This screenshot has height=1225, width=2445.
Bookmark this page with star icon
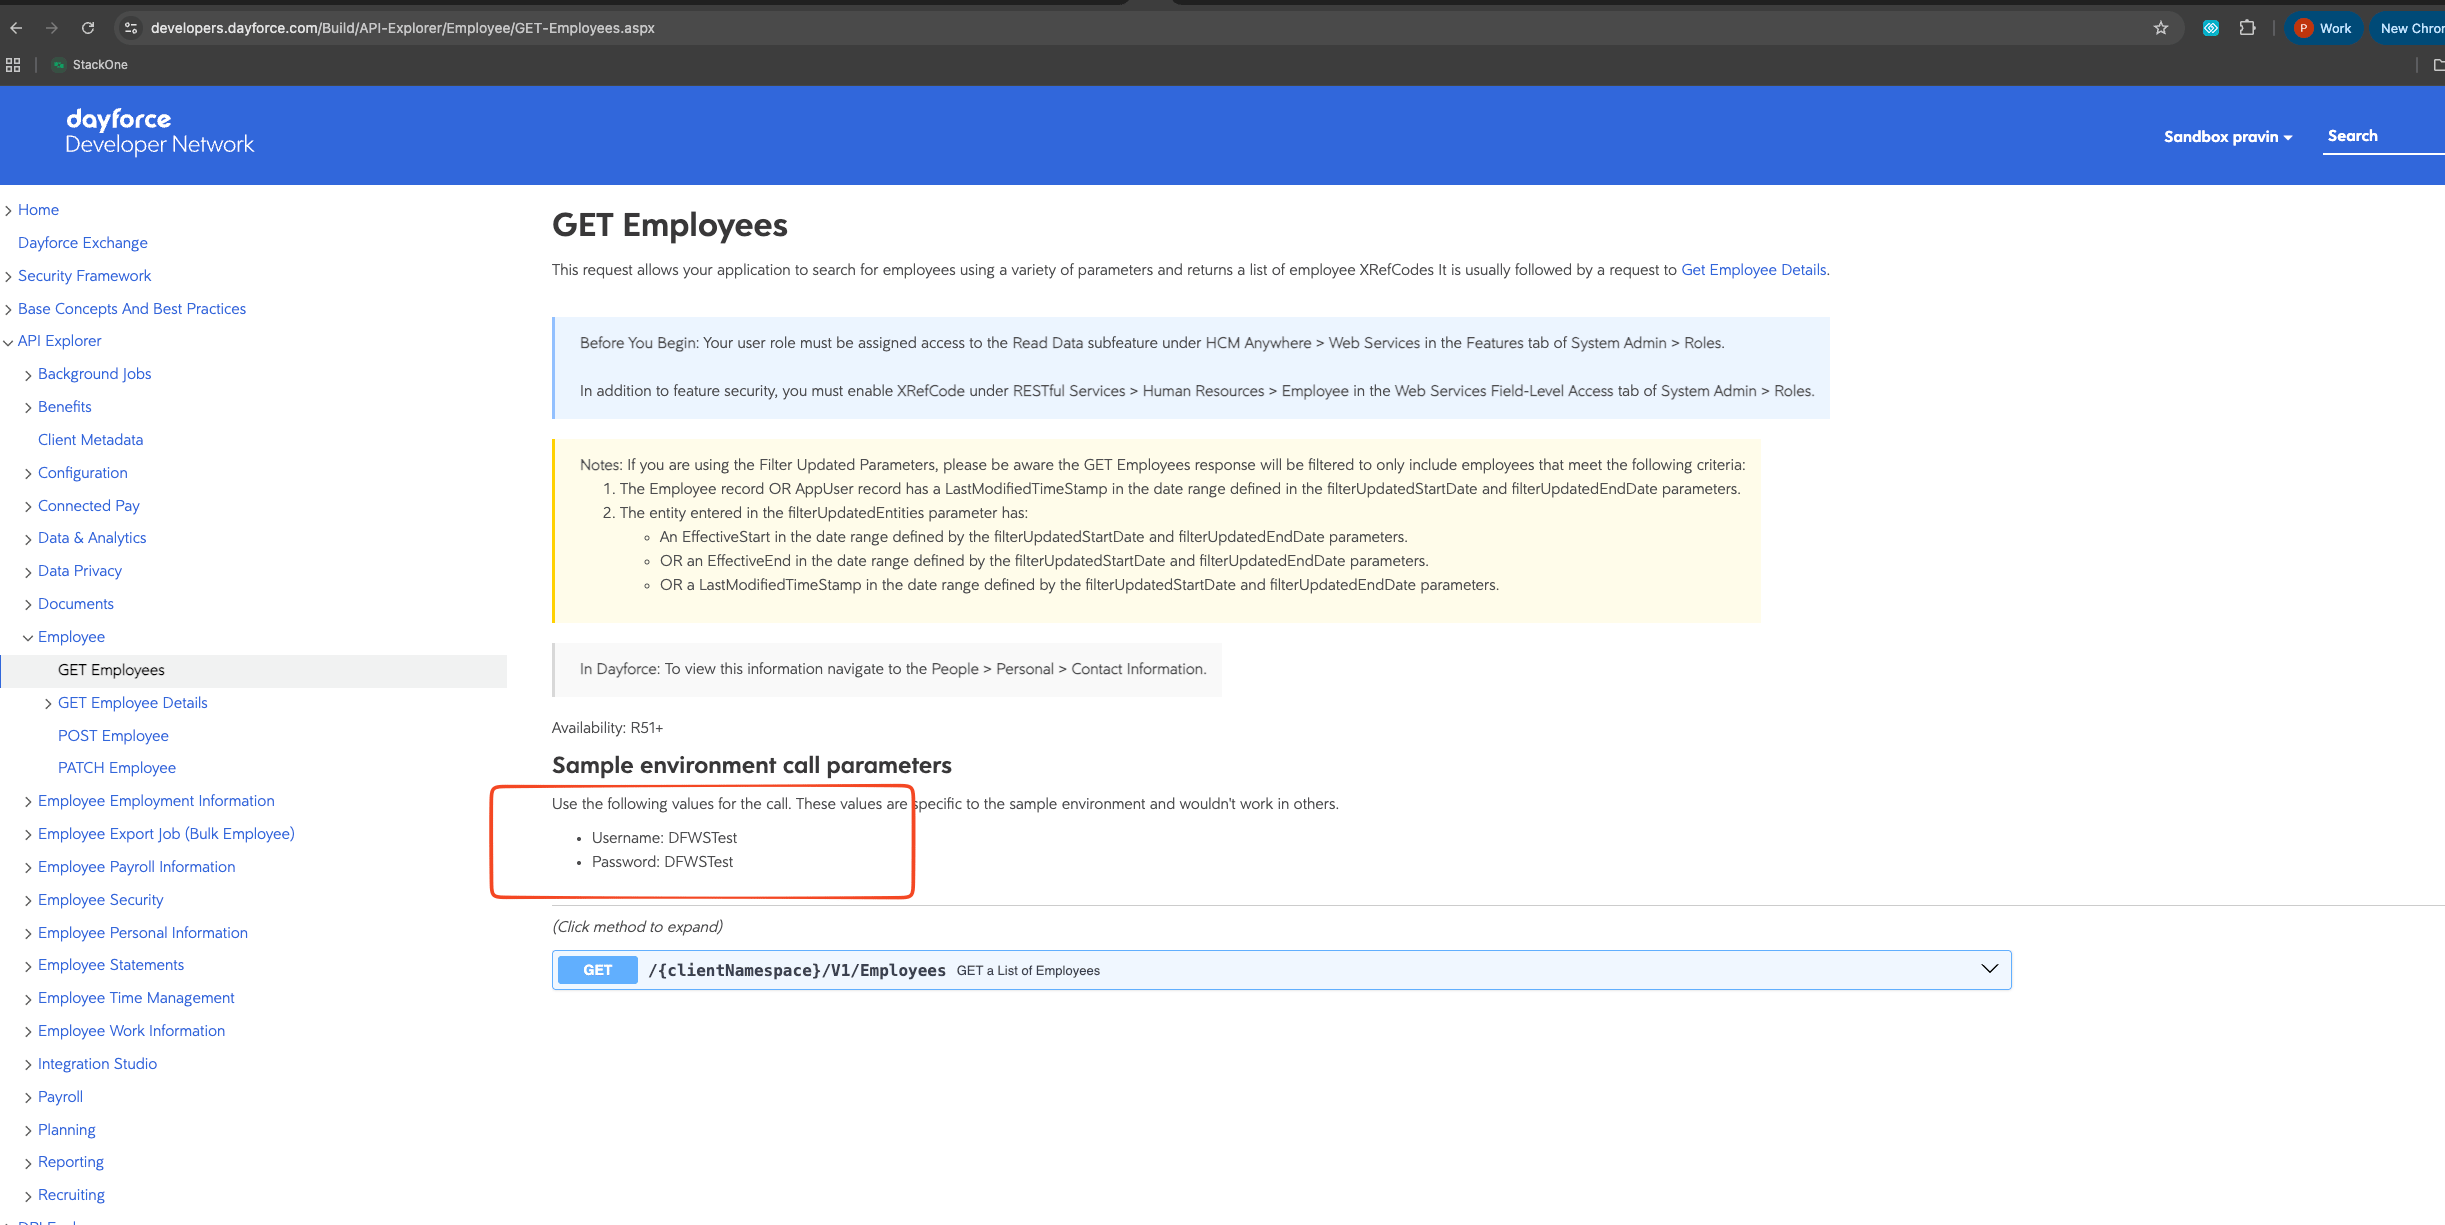[x=2160, y=28]
